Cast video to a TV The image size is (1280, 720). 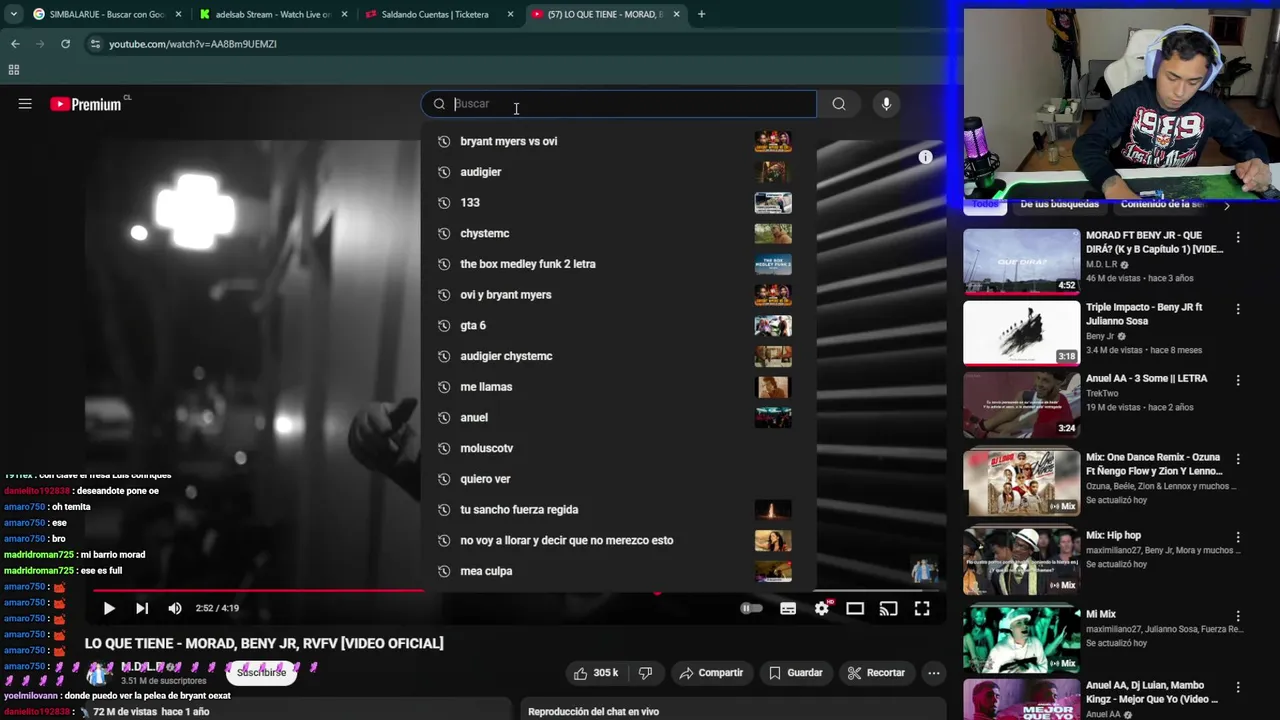pos(889,608)
